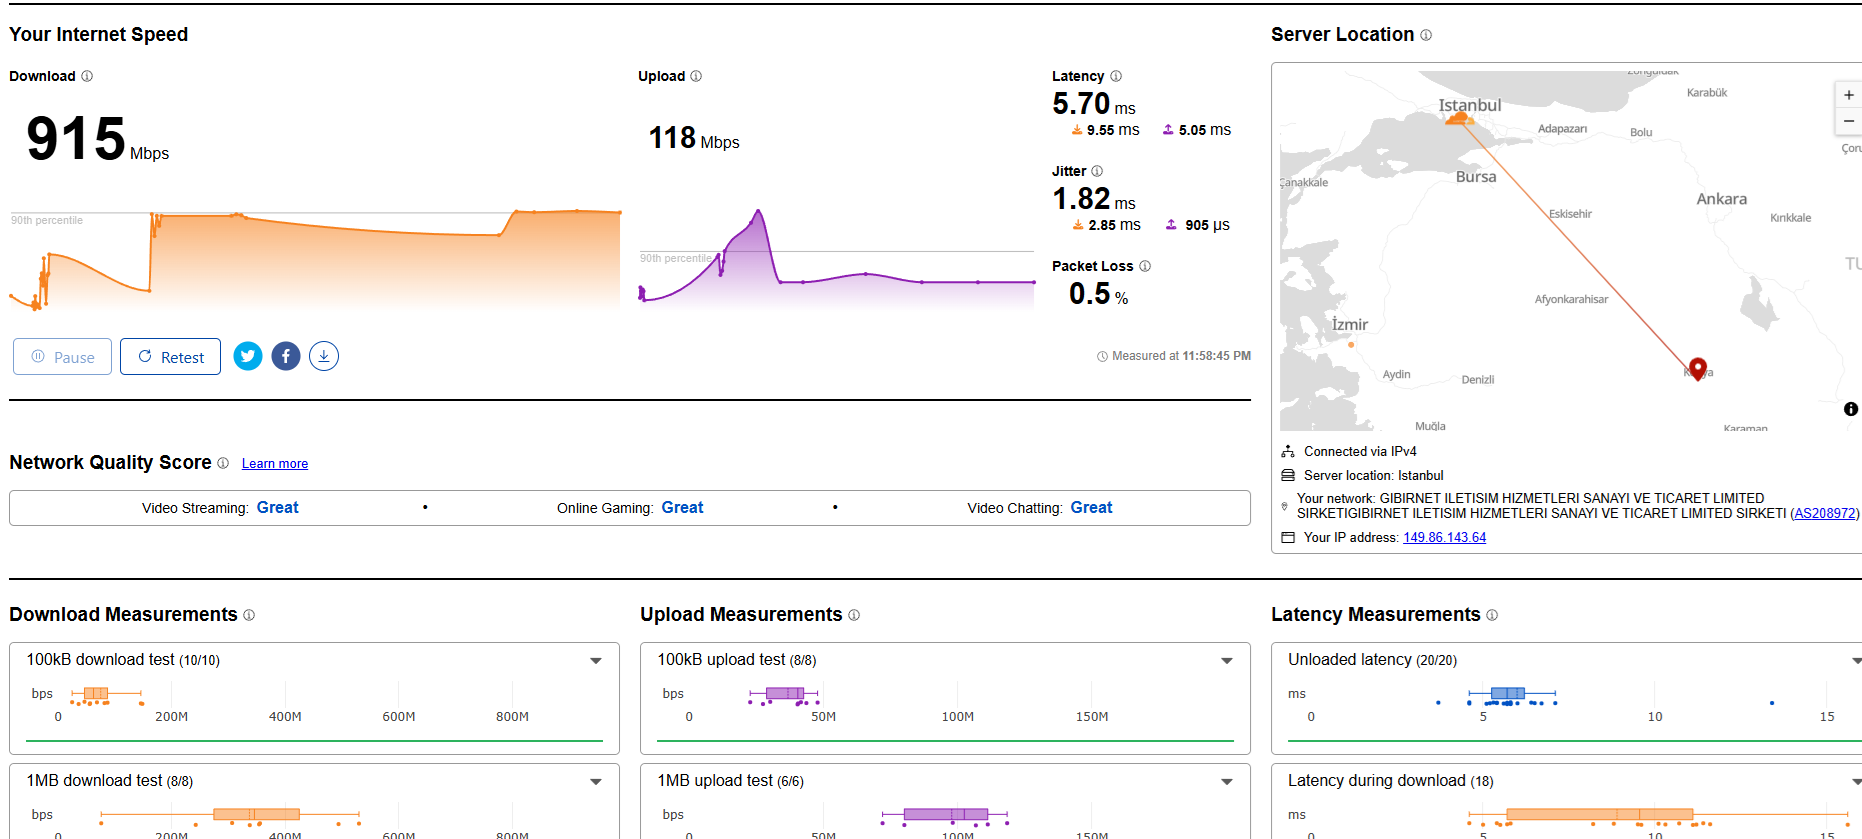
Task: Open the AS208972 network link
Action: (x=1825, y=513)
